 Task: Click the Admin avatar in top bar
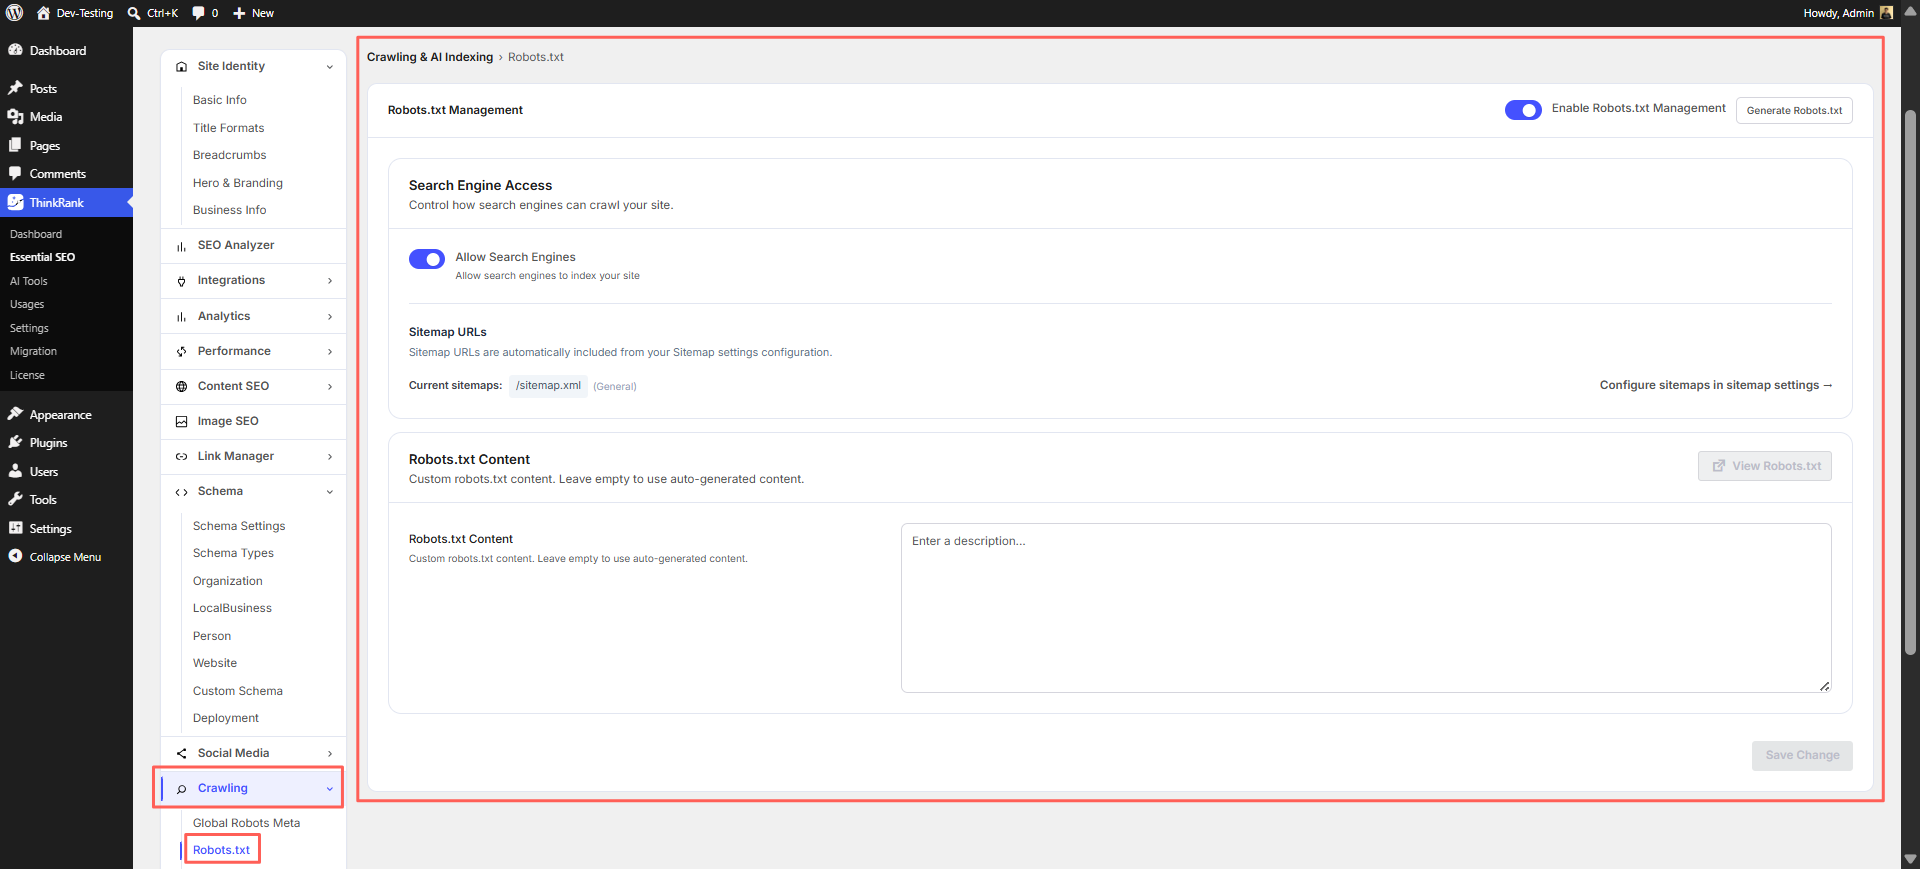click(1886, 13)
